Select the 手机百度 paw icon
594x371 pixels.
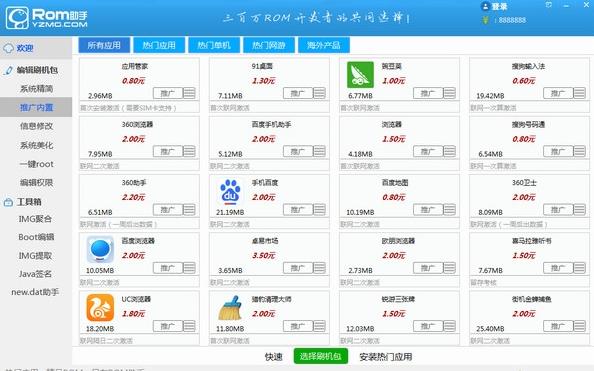click(230, 191)
